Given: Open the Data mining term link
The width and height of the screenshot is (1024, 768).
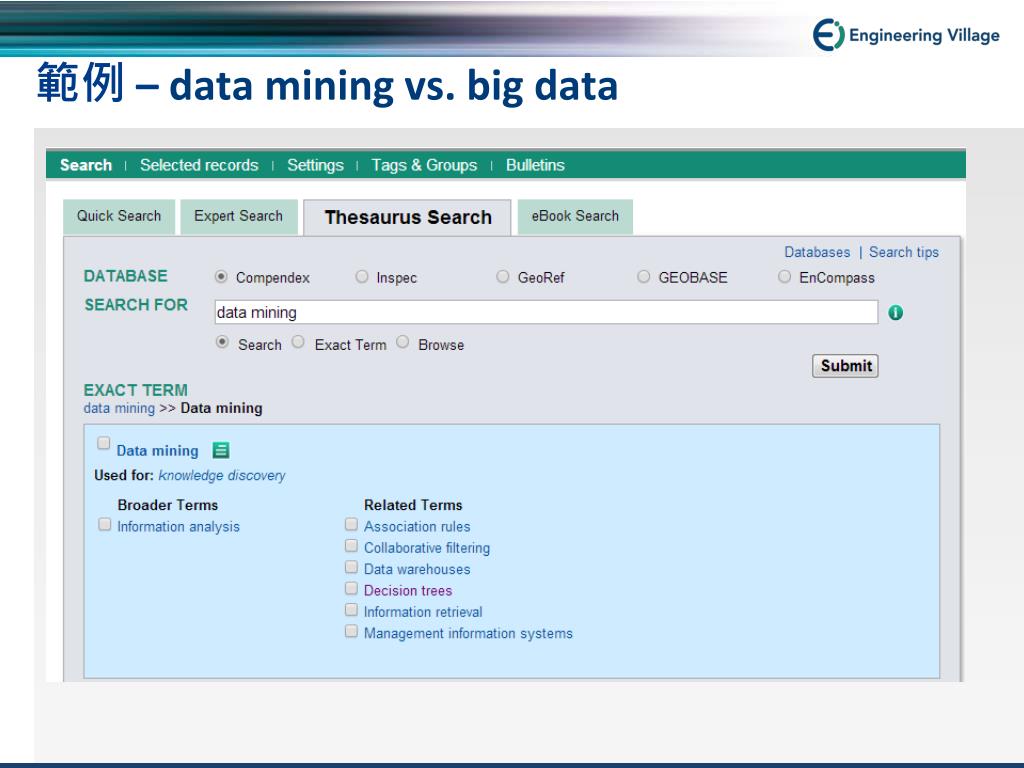Looking at the screenshot, I should tap(157, 451).
